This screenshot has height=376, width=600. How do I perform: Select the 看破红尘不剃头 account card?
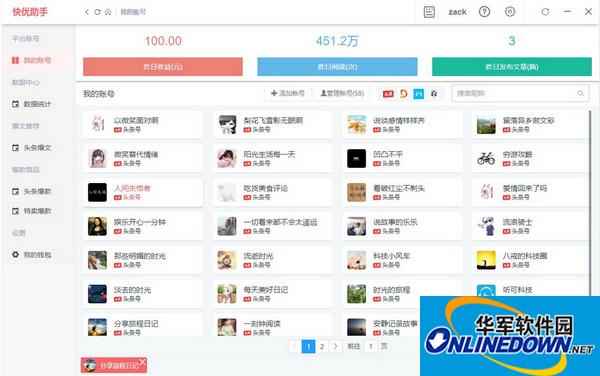pyautogui.click(x=402, y=192)
